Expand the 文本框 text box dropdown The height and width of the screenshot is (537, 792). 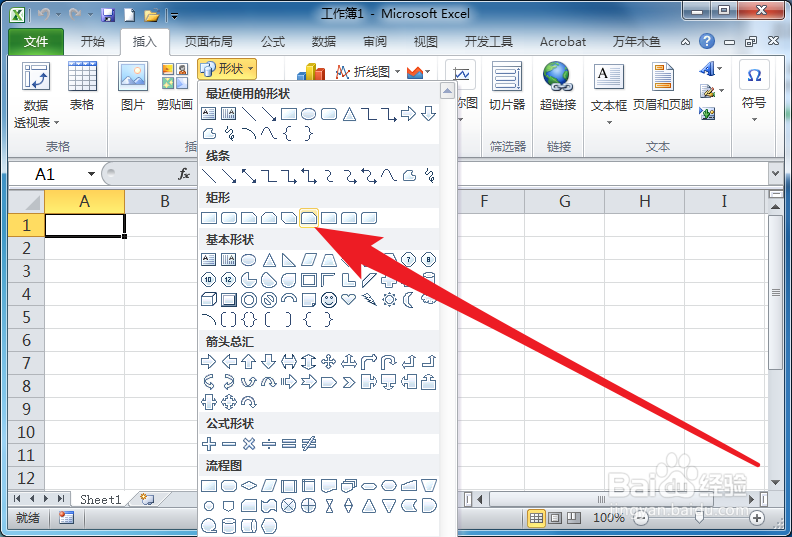click(609, 122)
